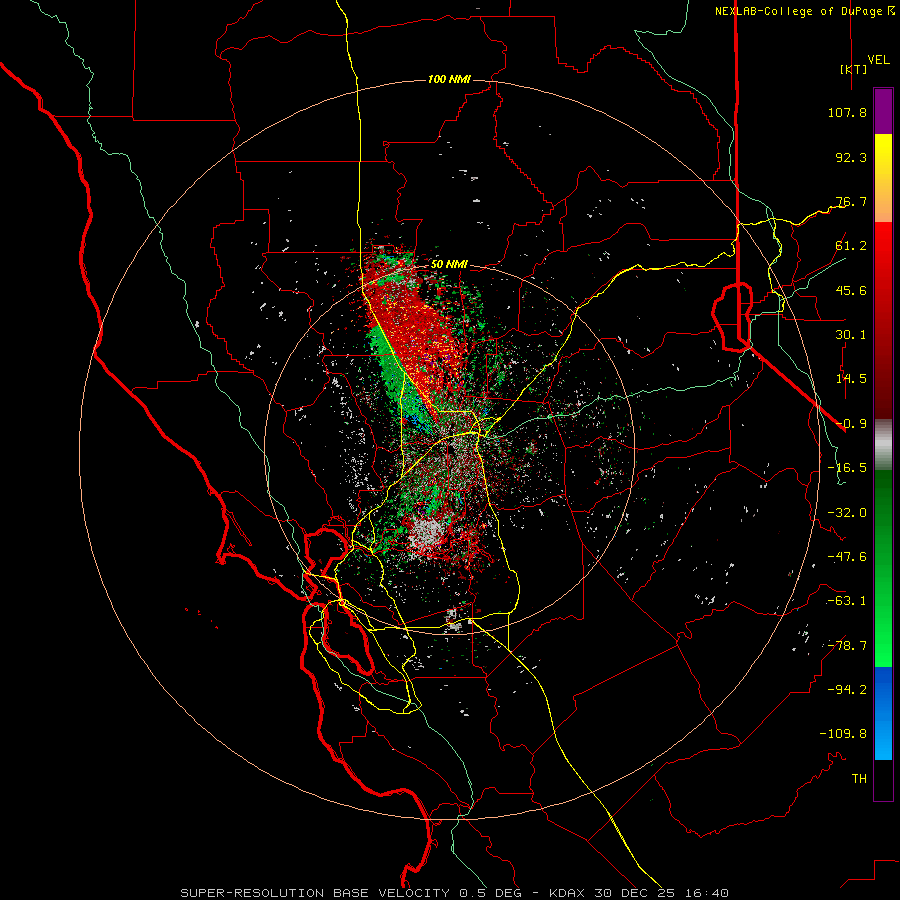Click the [KT] units label
This screenshot has height=900, width=900.
click(x=853, y=69)
